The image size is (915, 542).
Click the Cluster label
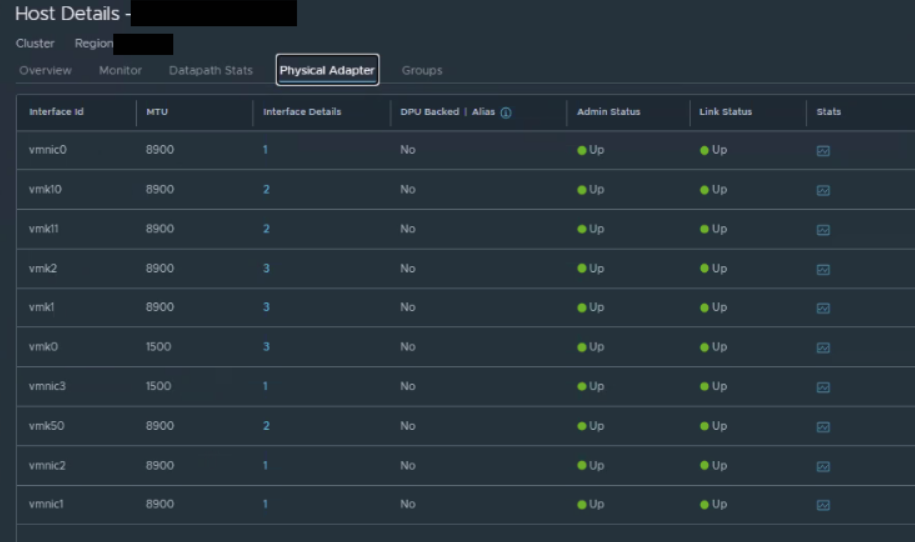35,43
